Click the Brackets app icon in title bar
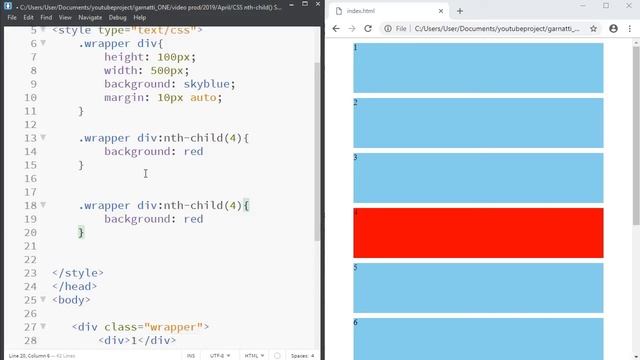Screen dimensions: 640x360 click(8, 6)
